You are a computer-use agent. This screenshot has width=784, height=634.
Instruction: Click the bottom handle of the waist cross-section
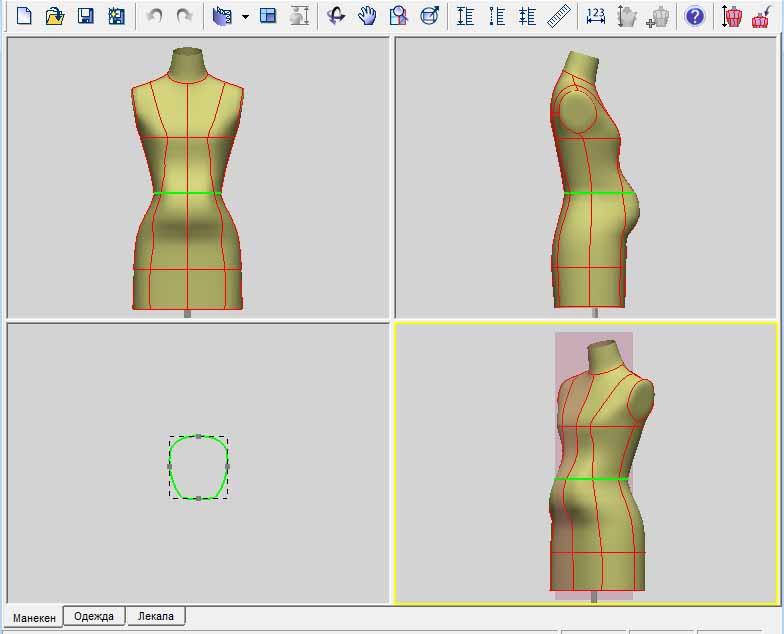[x=198, y=498]
